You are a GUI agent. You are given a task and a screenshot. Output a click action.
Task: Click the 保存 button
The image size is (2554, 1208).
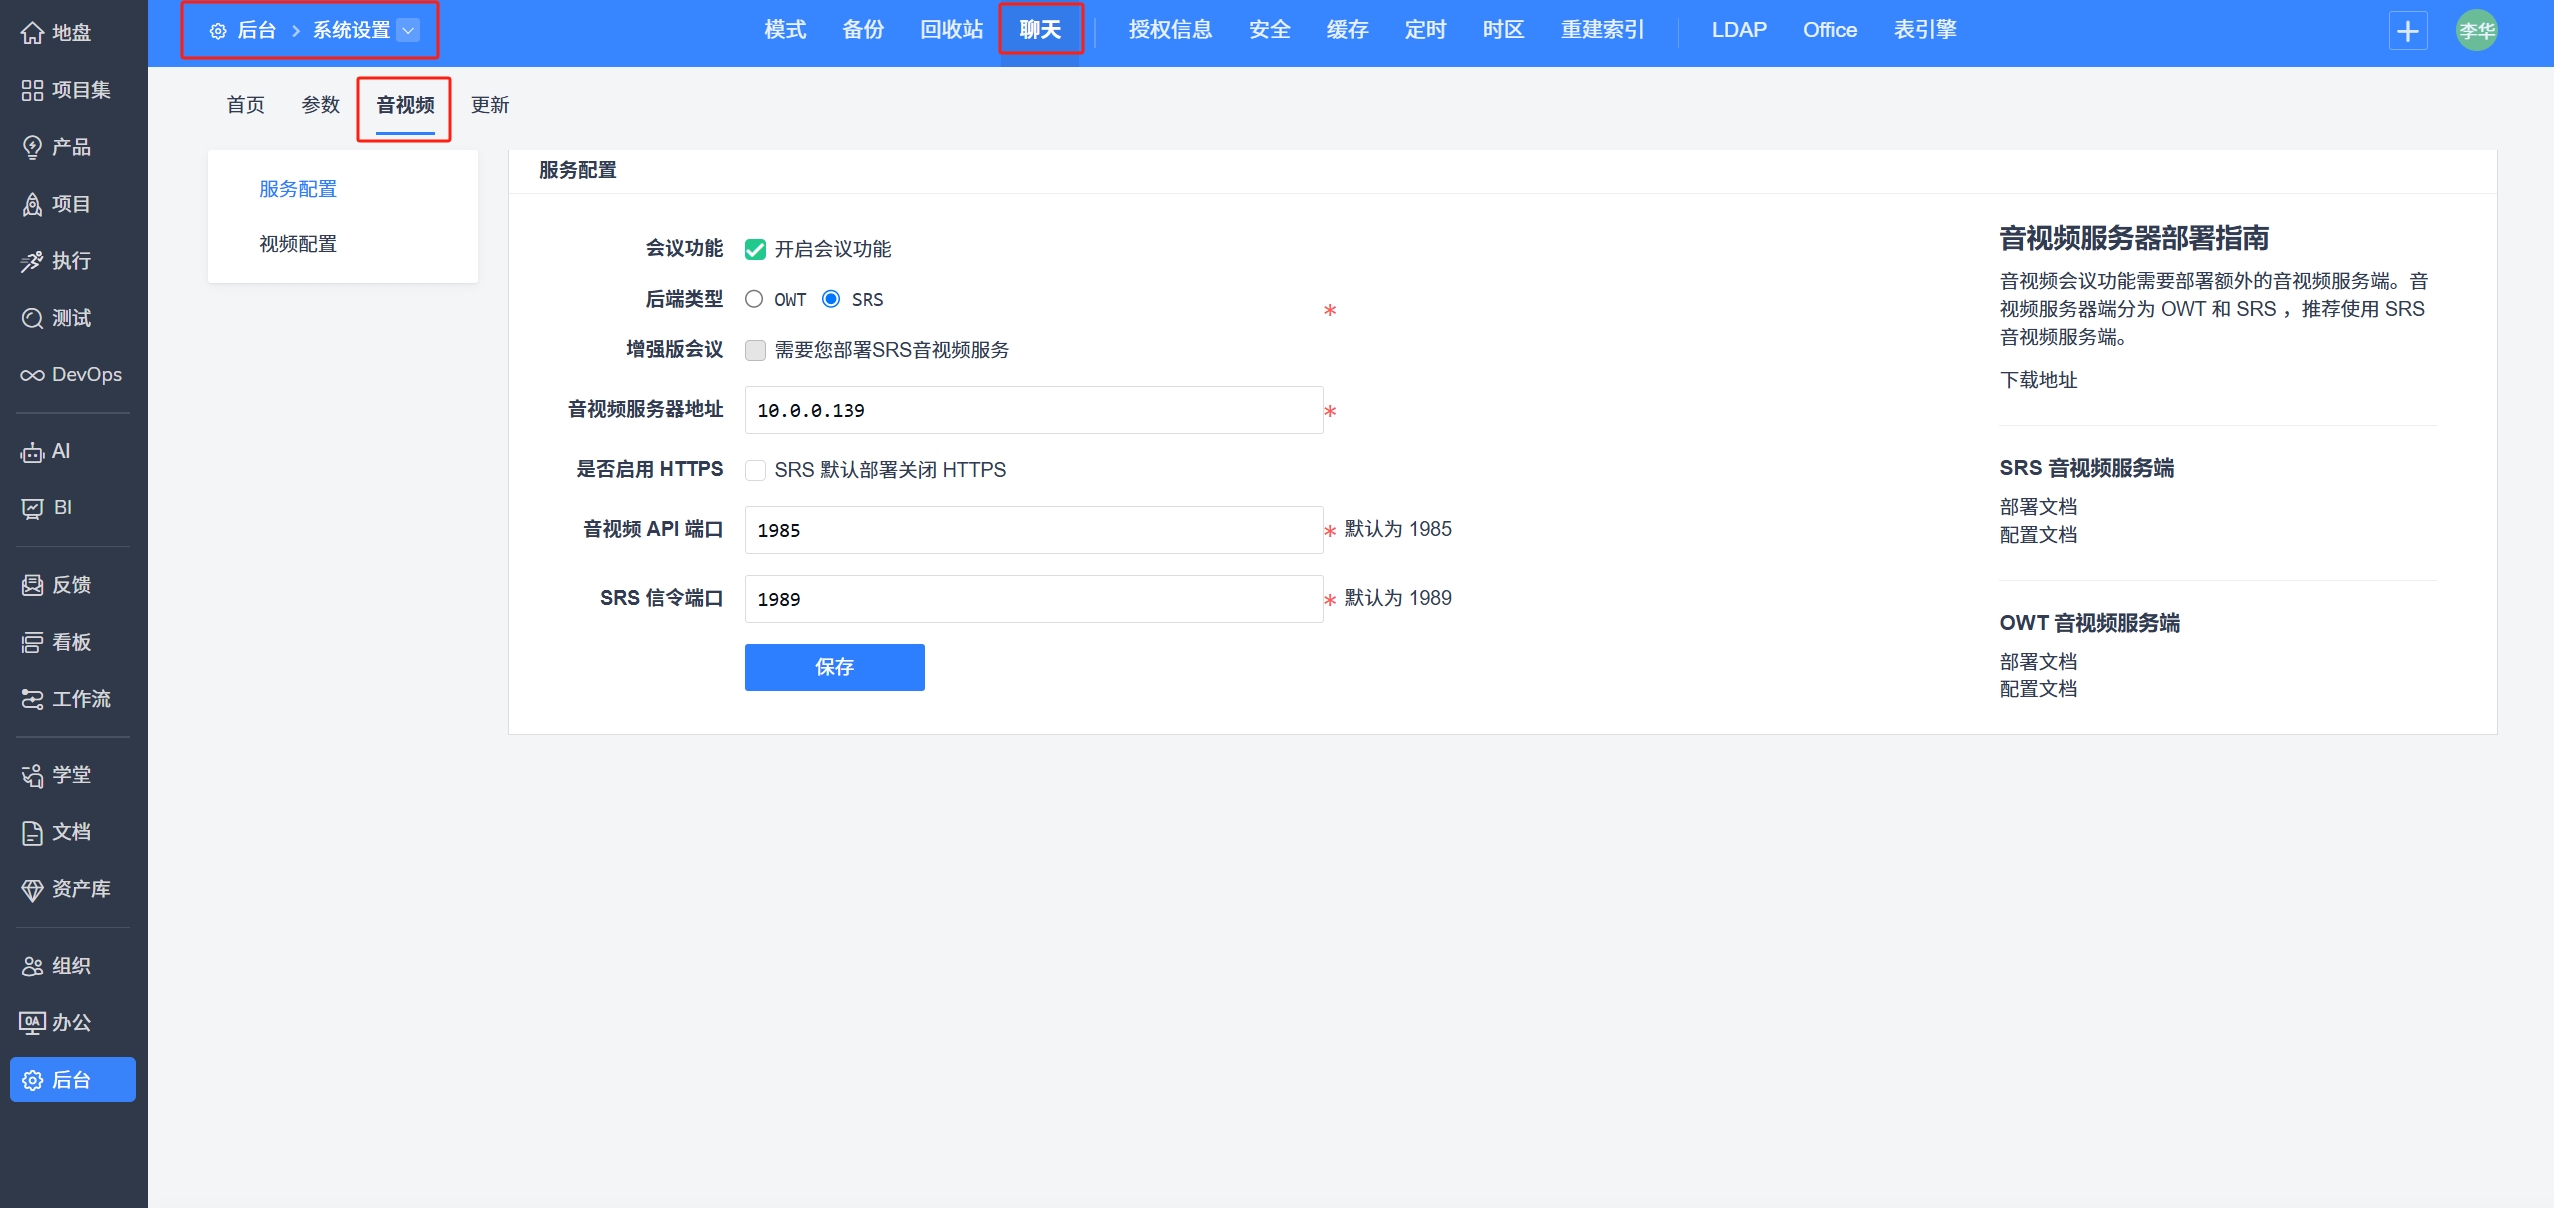834,667
